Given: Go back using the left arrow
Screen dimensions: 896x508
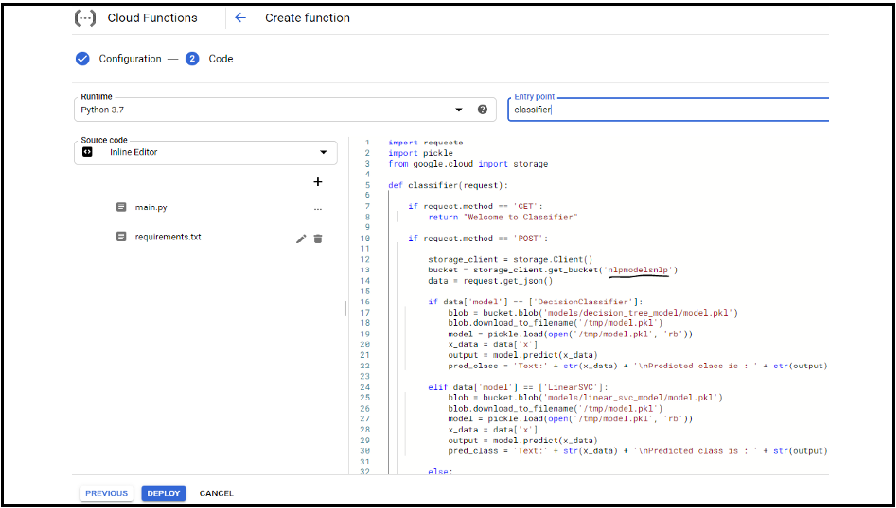Looking at the screenshot, I should click(241, 18).
